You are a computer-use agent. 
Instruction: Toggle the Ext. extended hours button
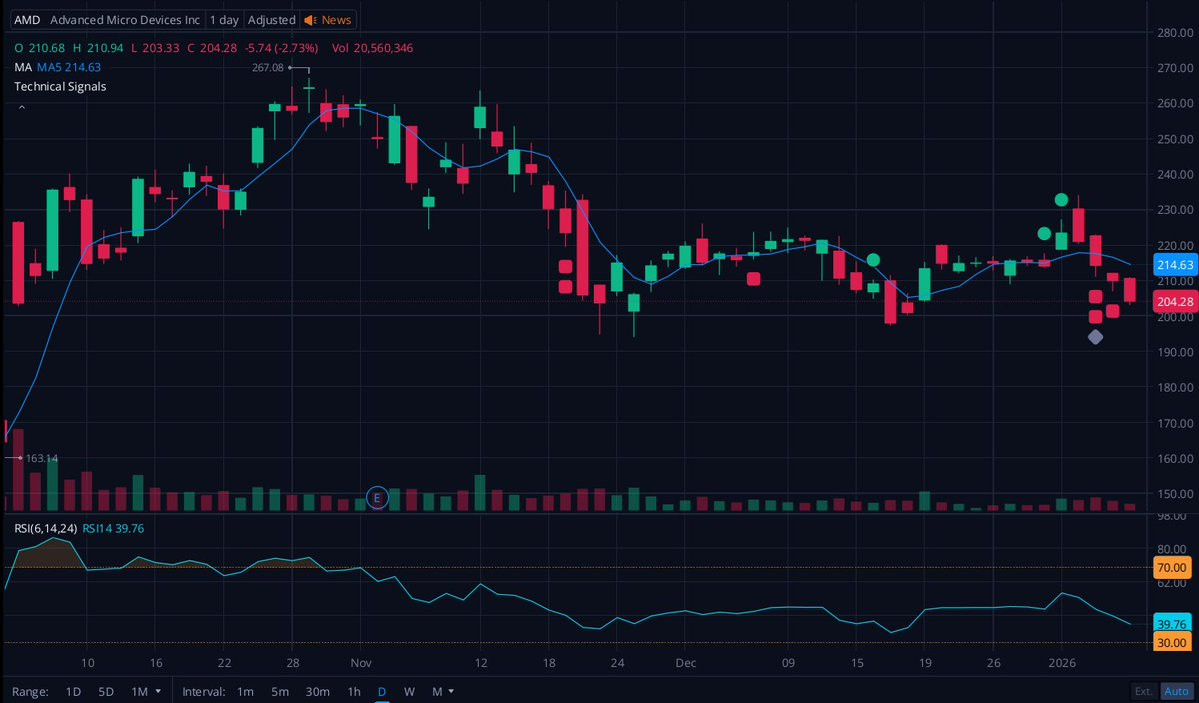(1144, 692)
